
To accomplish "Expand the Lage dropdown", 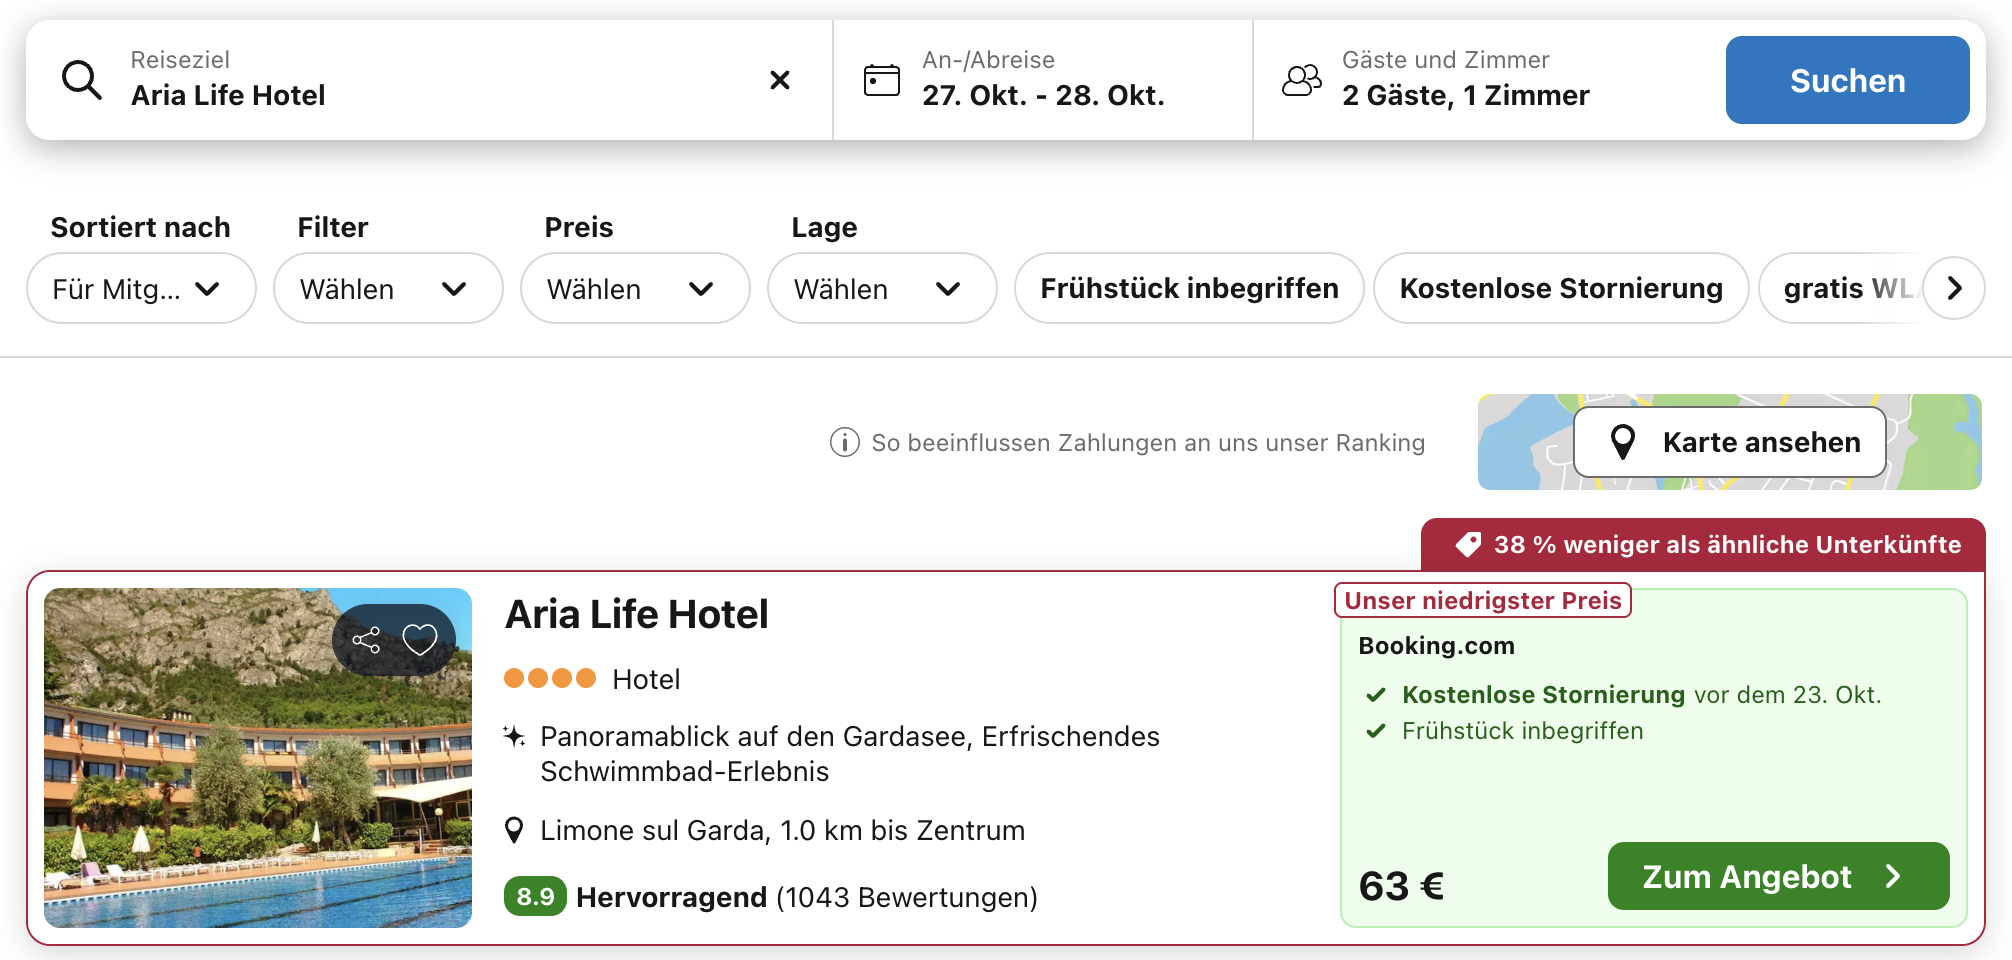I will 881,289.
